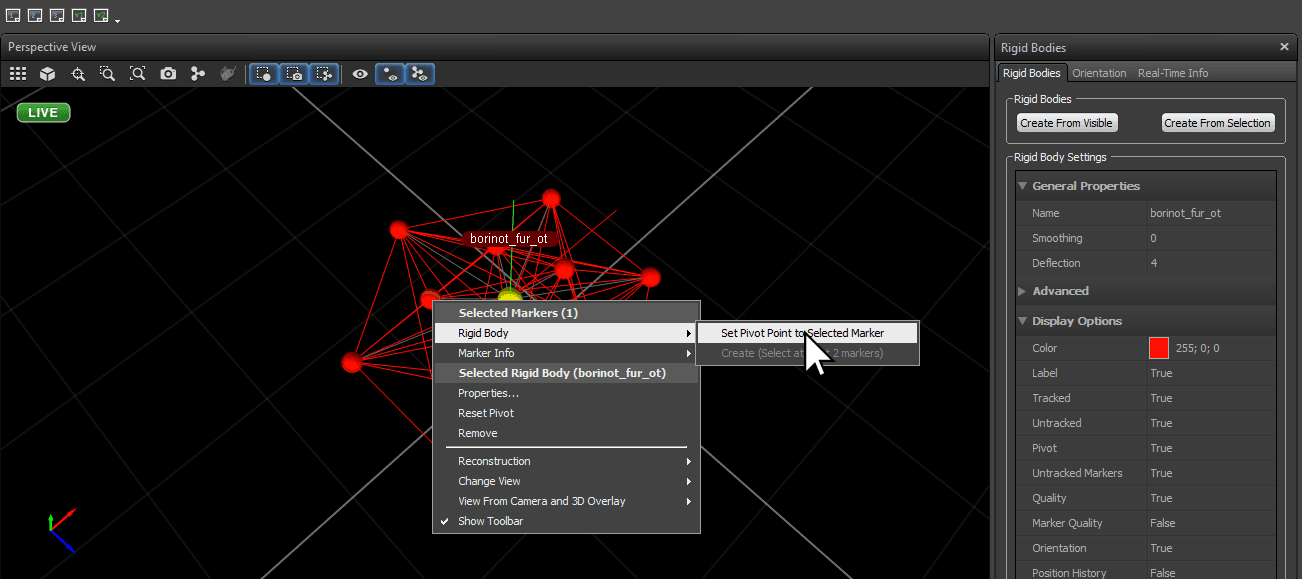Viewport: 1302px width, 579px height.
Task: Click the bracketed magnifier zoom-to-fit icon
Action: click(138, 74)
